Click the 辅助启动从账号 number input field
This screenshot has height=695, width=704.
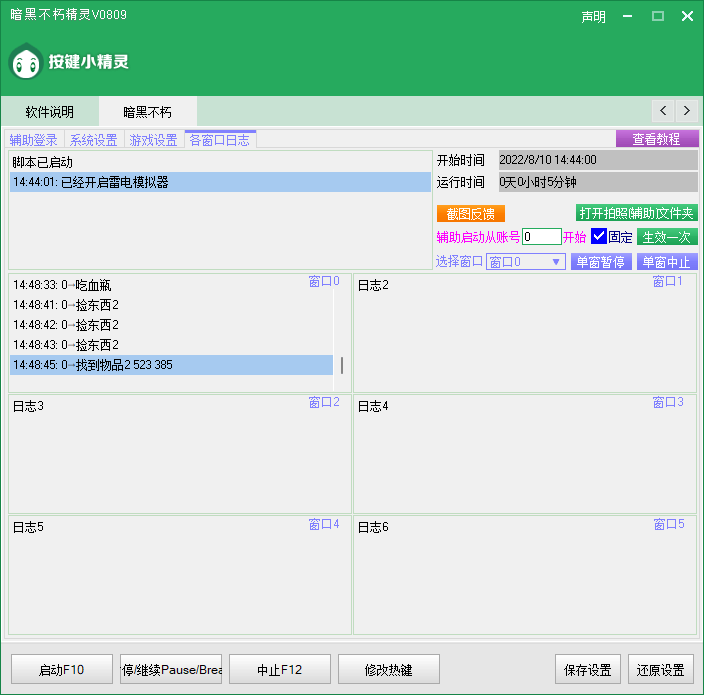click(x=541, y=237)
